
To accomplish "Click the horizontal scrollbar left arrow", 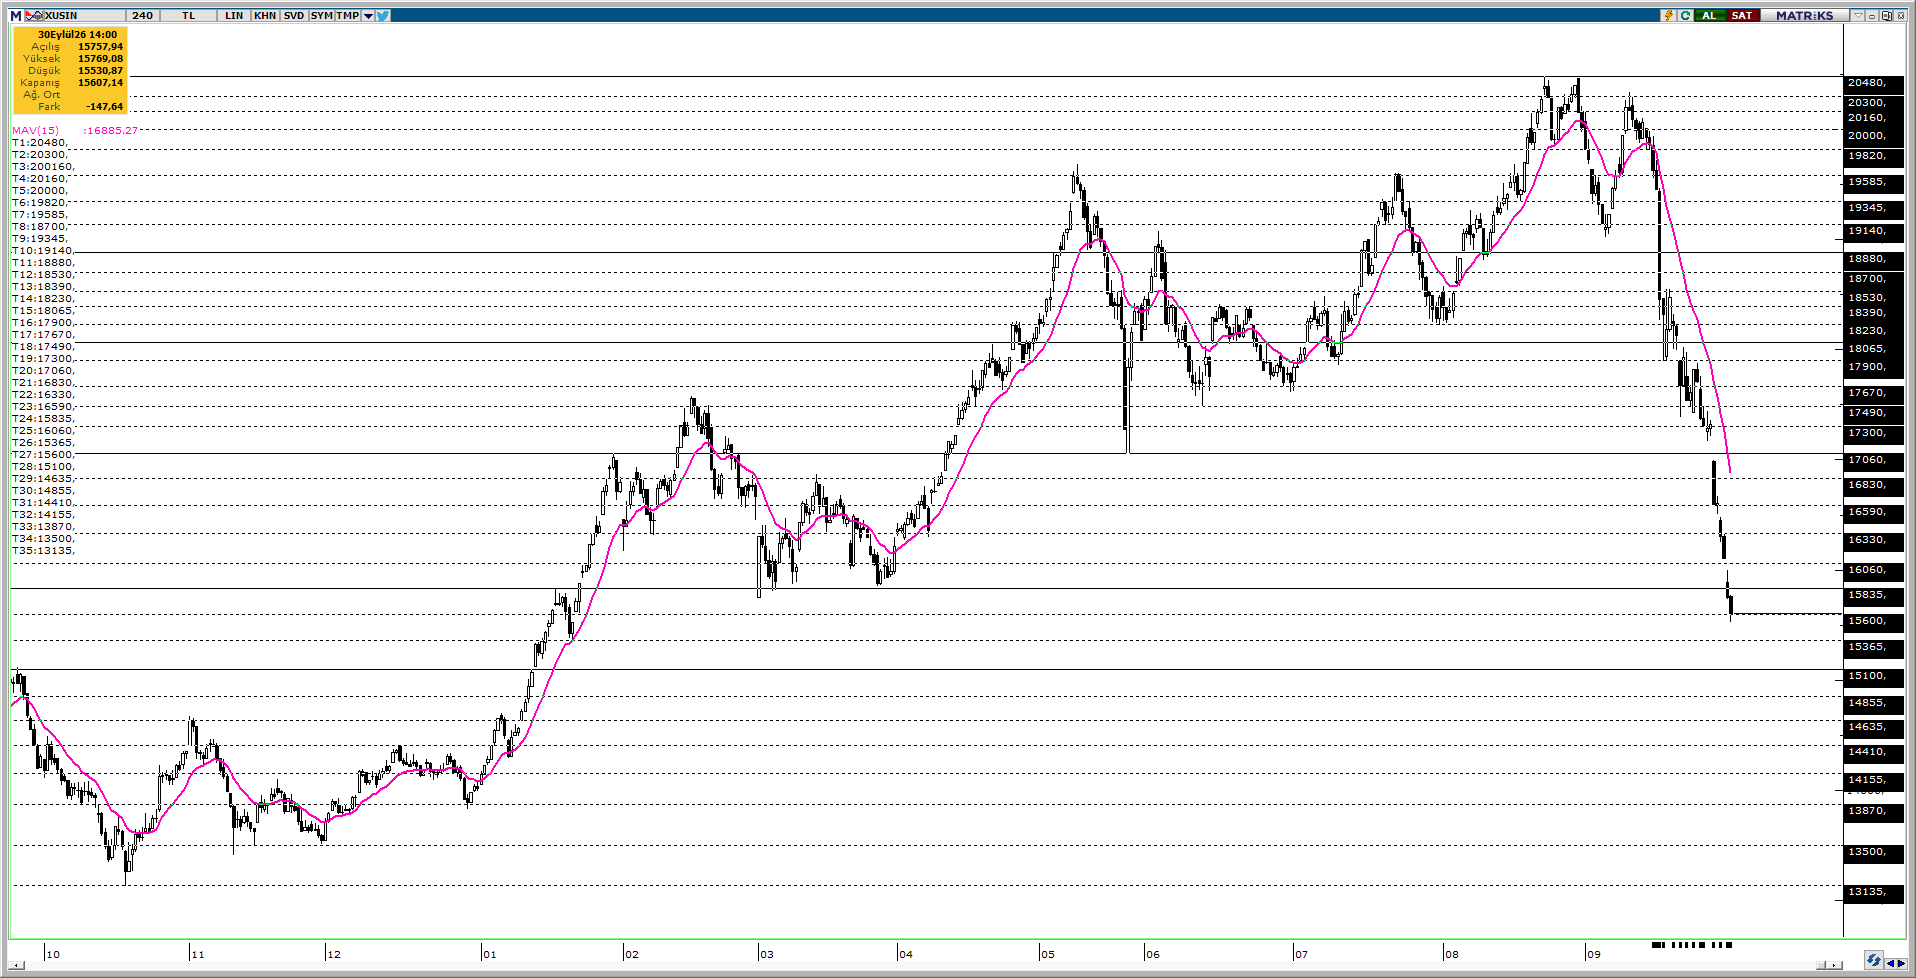I will pyautogui.click(x=17, y=965).
